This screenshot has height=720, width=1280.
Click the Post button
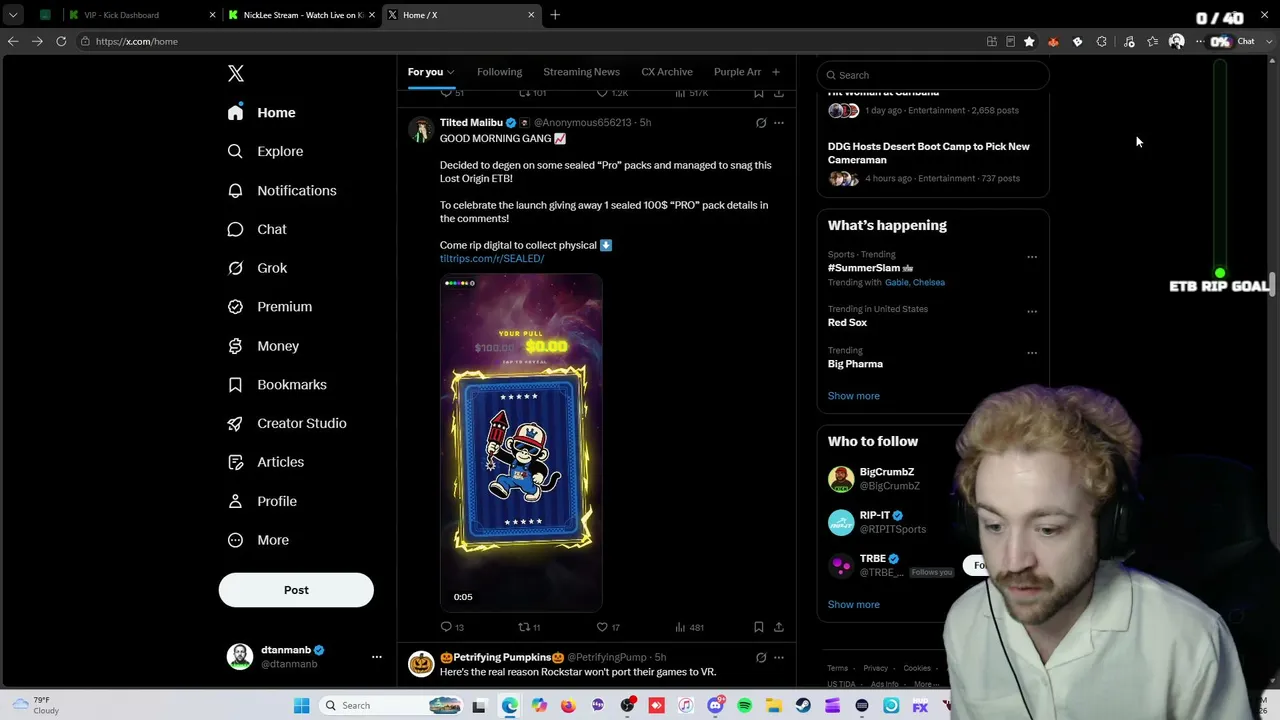coord(296,590)
